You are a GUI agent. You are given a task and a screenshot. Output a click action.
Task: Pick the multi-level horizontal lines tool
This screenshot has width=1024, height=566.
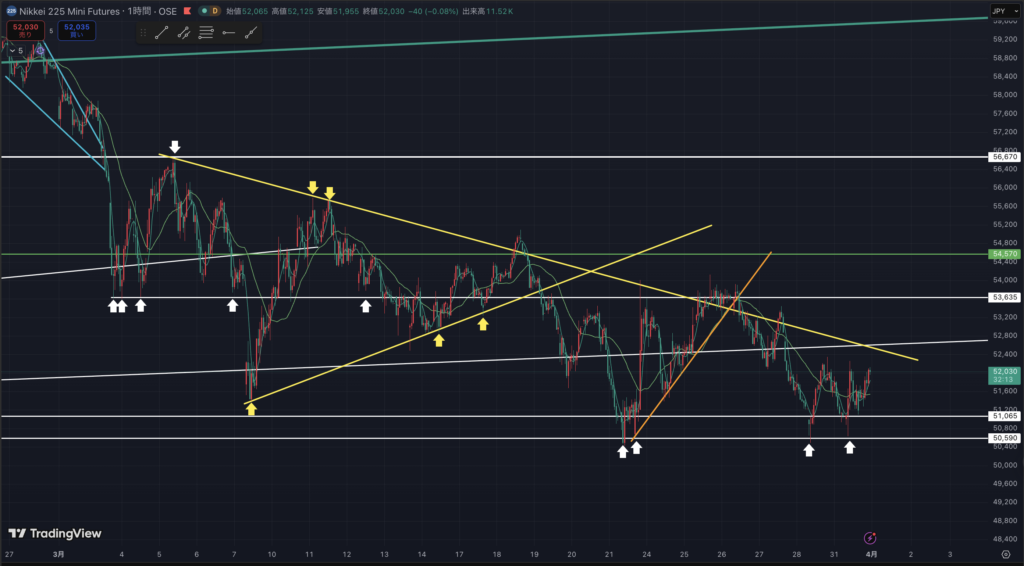(x=206, y=32)
